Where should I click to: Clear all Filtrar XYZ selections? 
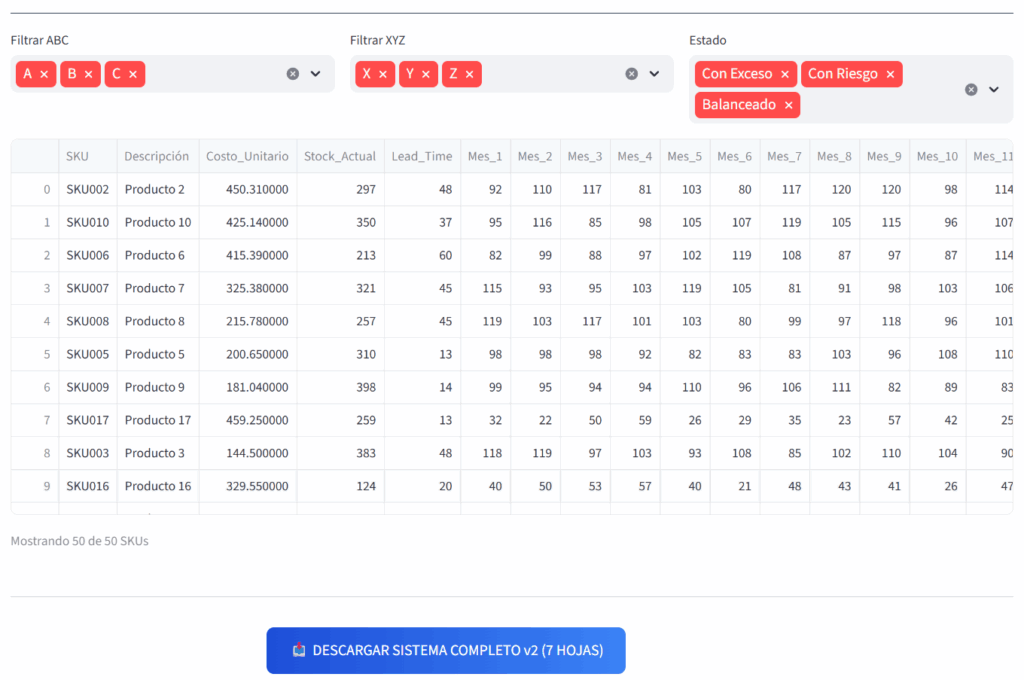tap(632, 74)
